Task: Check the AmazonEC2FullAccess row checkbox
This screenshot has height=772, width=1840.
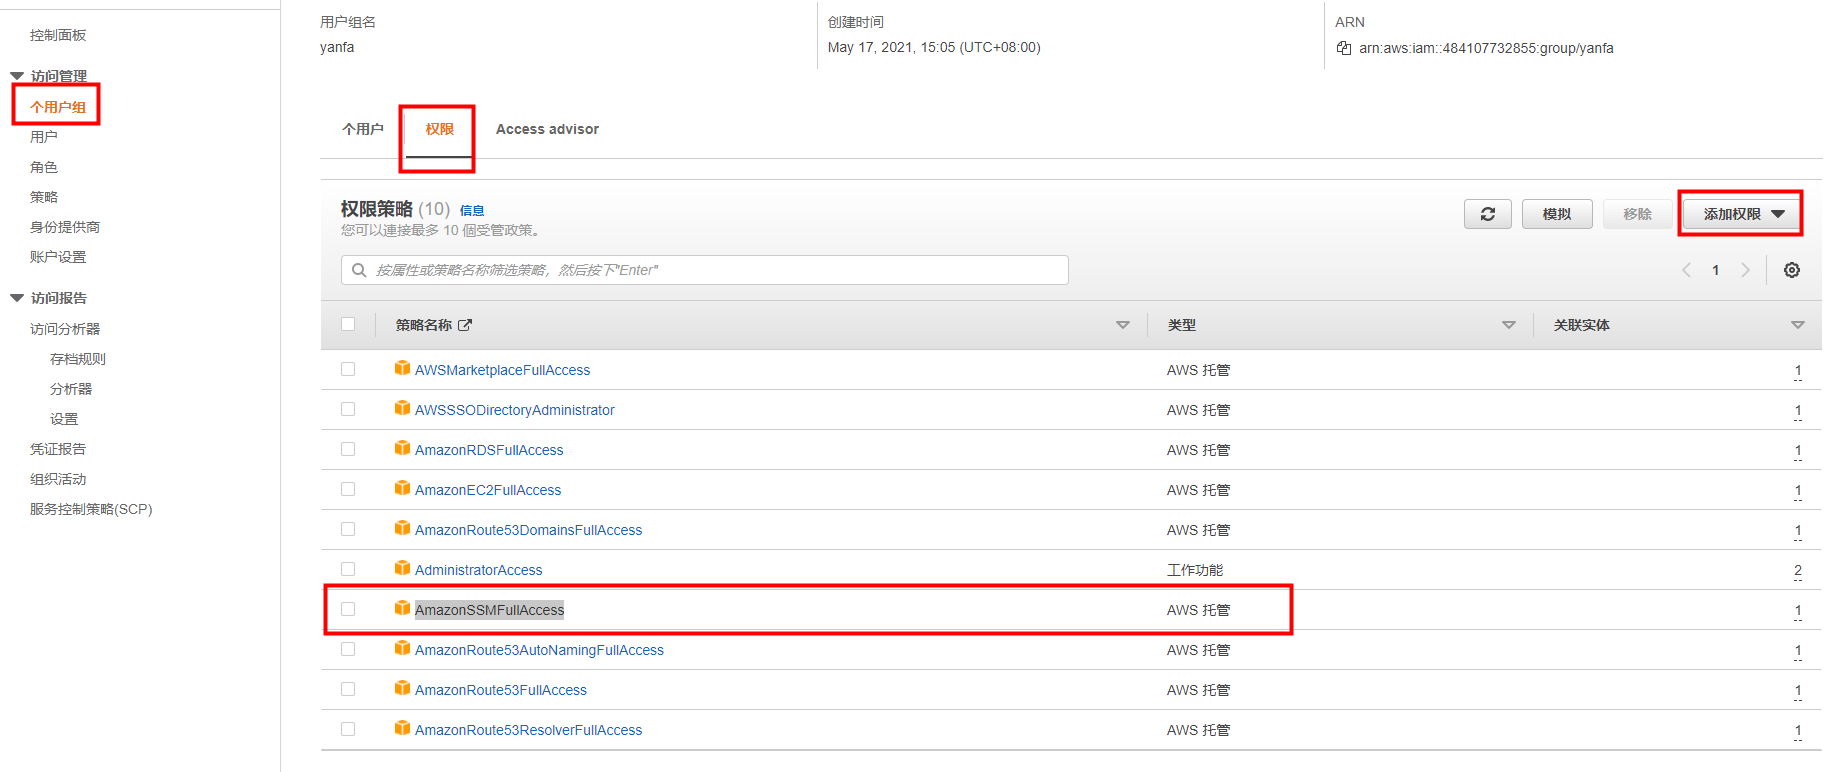Action: [348, 489]
